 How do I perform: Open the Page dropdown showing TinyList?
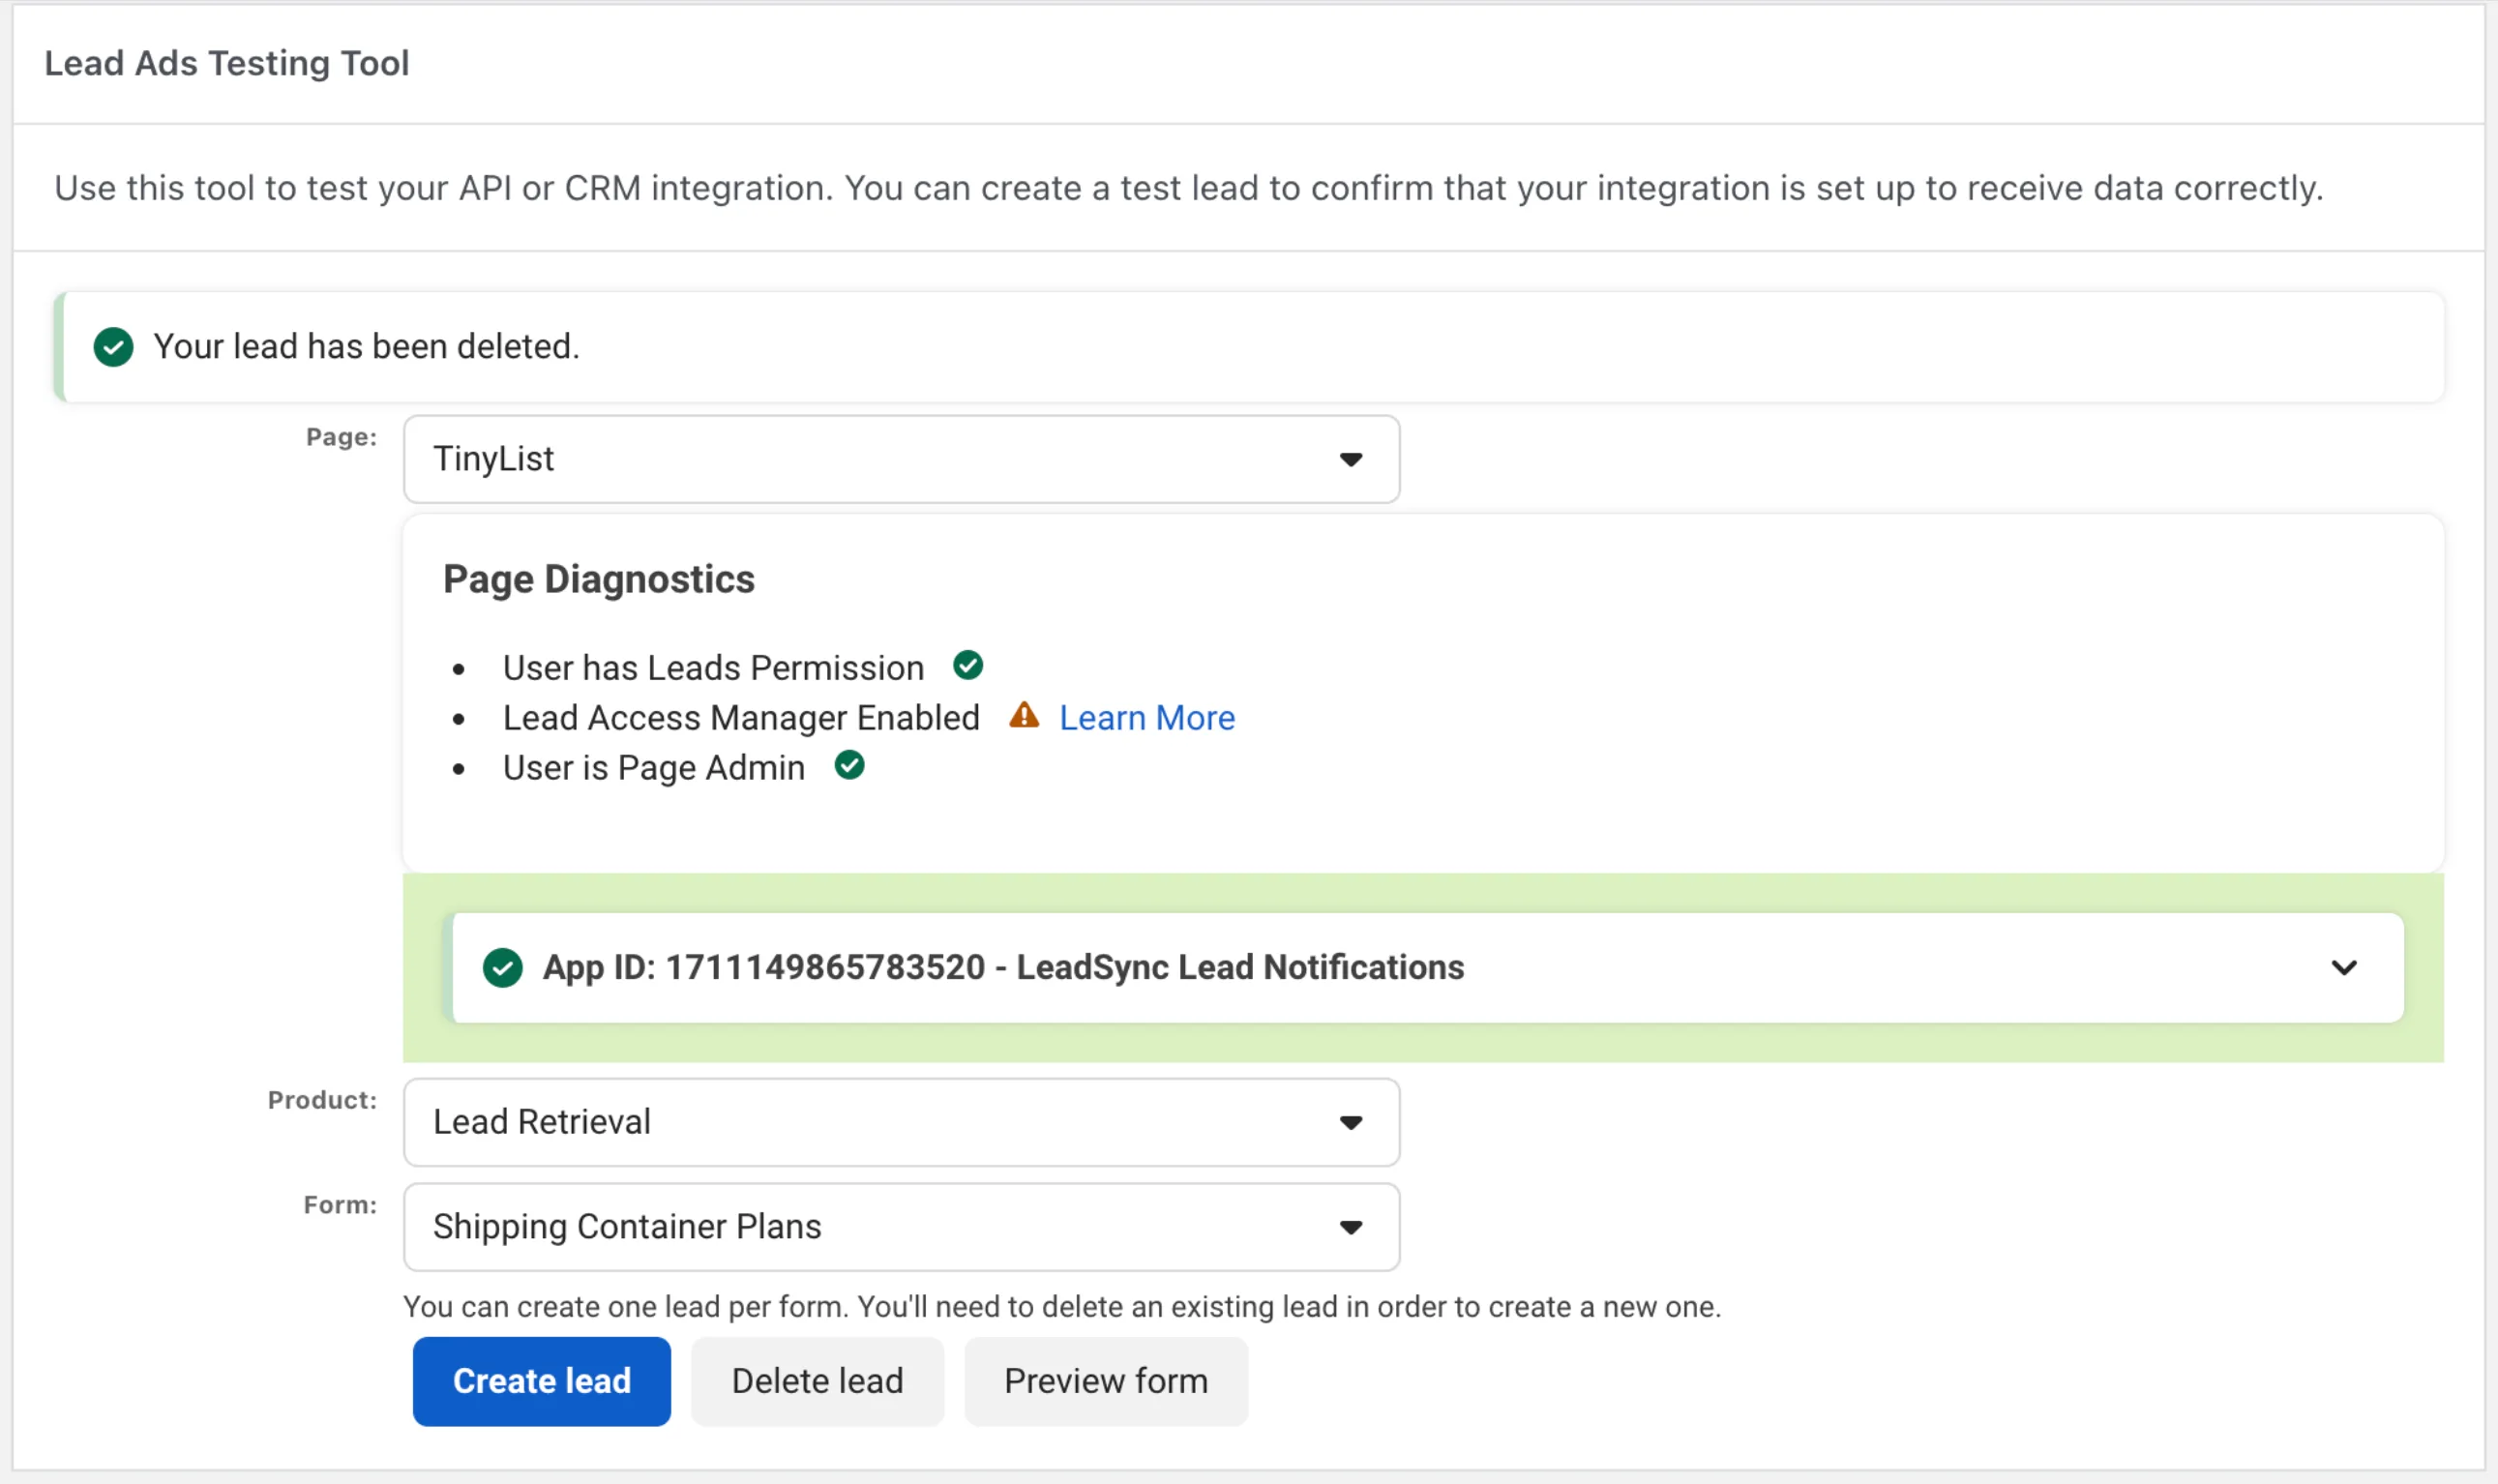coord(901,459)
